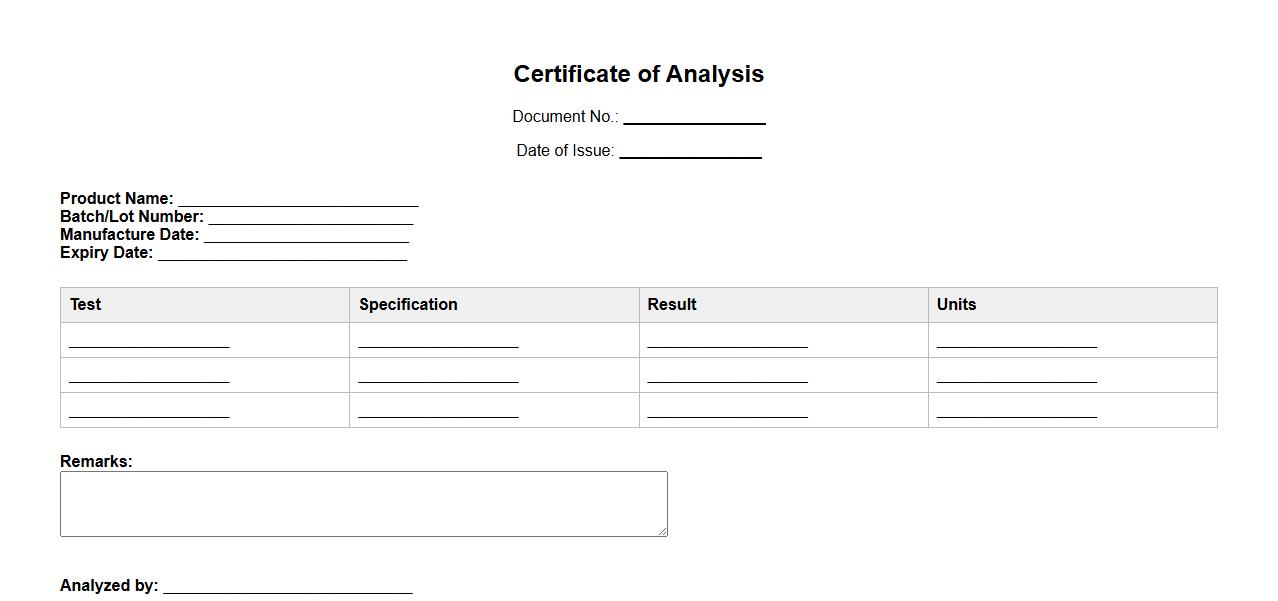1278x601 pixels.
Task: Click inside the Remarks text area
Action: tap(363, 503)
